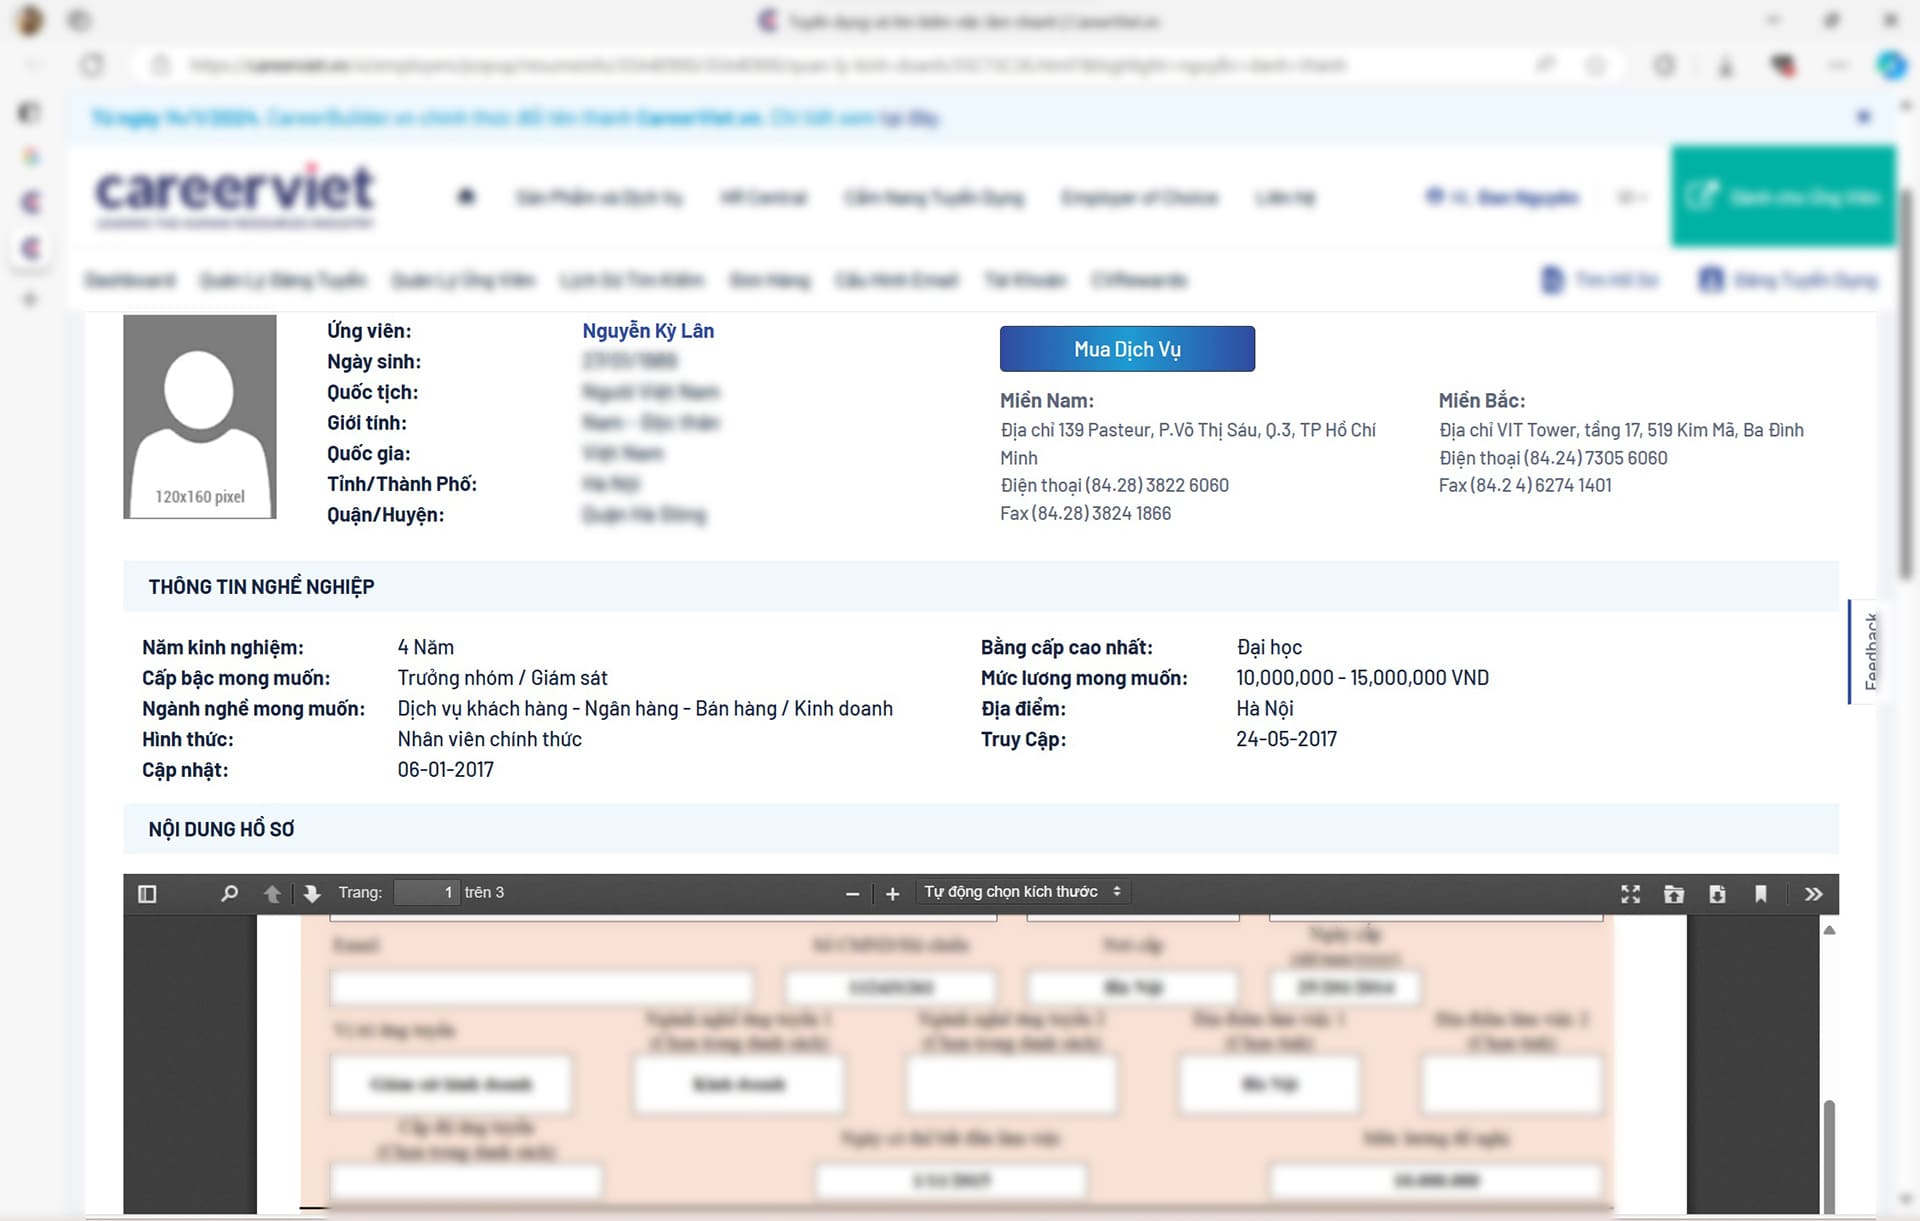The height and width of the screenshot is (1221, 1920).
Task: Open Quản Lý Ứng Viên tab
Action: pyautogui.click(x=463, y=280)
